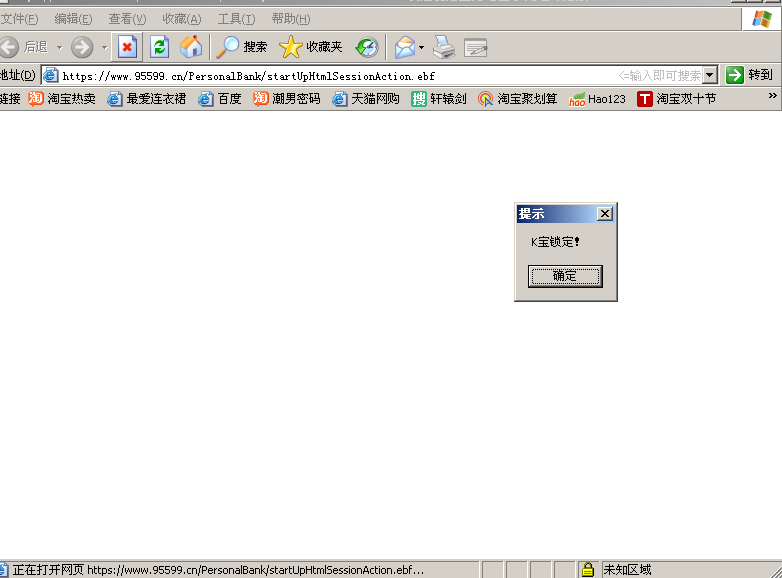
Task: Go to the Home page icon
Action: pyautogui.click(x=191, y=47)
